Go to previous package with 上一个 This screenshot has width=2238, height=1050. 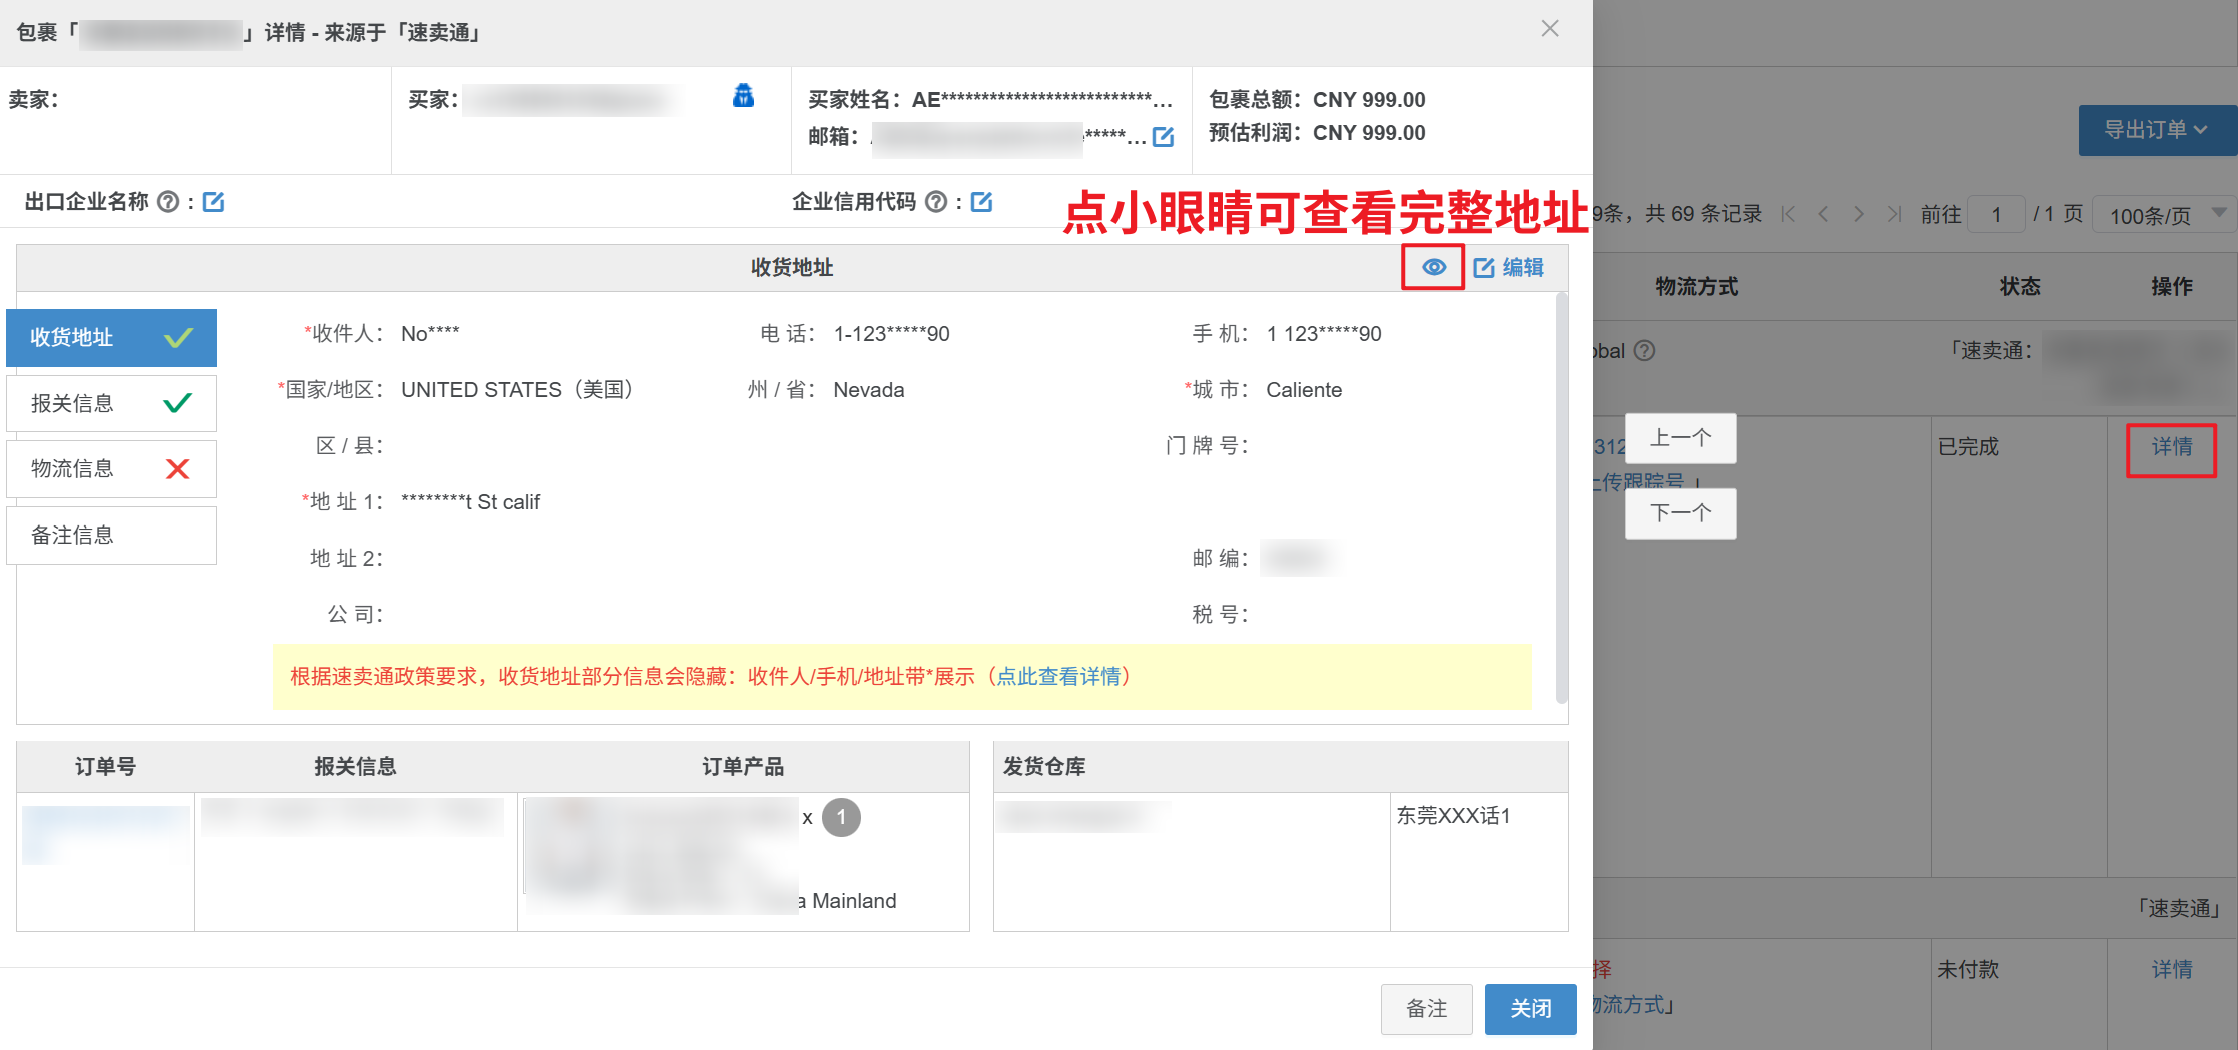point(1680,438)
